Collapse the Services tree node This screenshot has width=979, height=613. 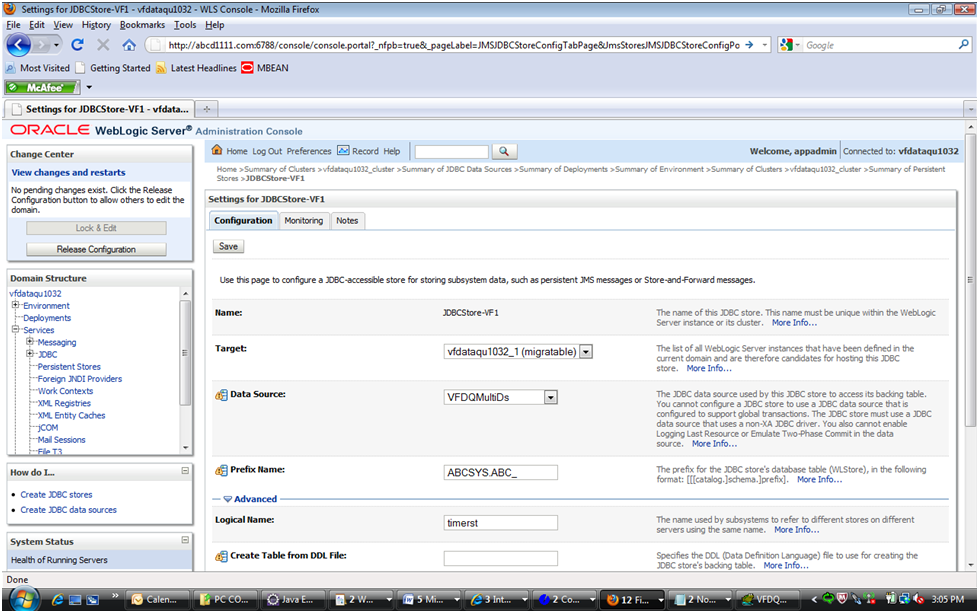16,329
